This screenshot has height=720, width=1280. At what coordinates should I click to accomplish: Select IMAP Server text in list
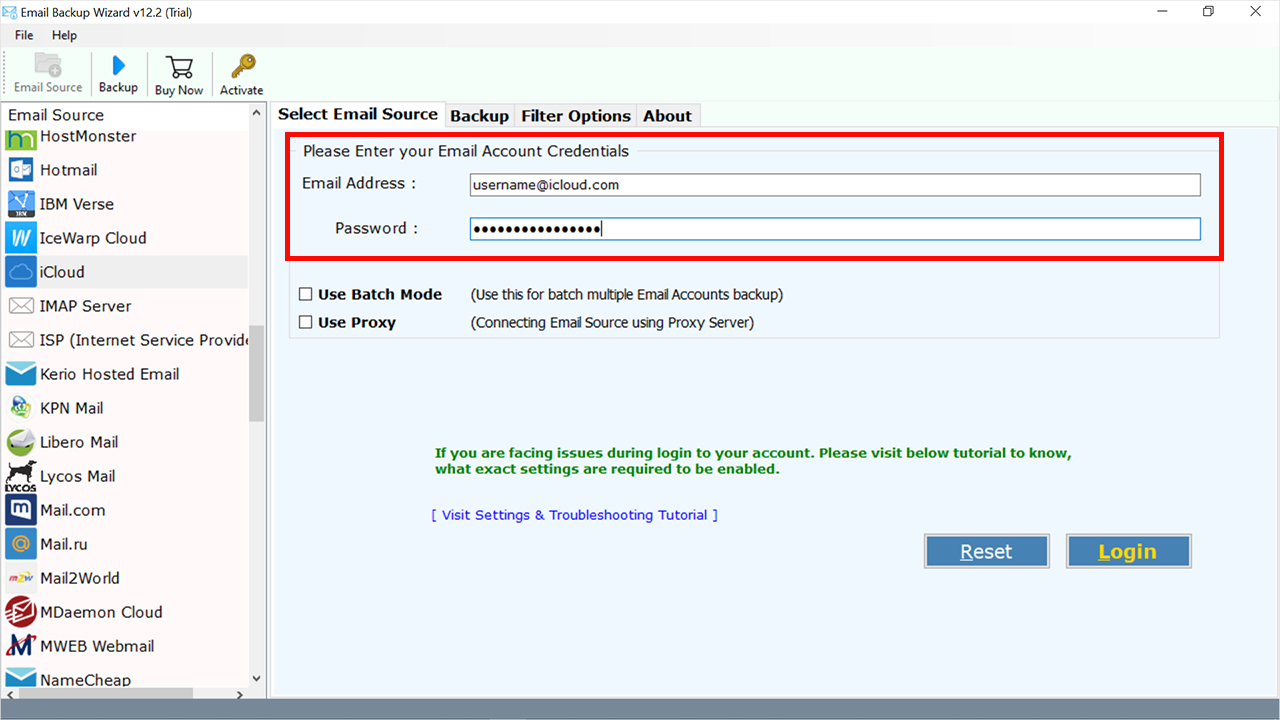[x=86, y=306]
